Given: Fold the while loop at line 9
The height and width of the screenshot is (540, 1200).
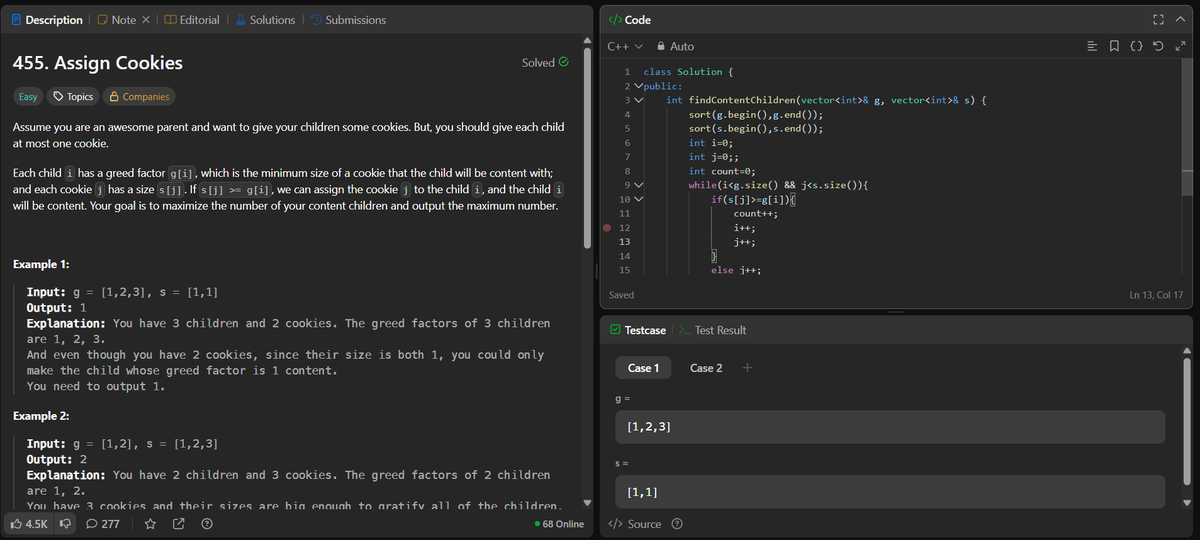Looking at the screenshot, I should point(638,185).
